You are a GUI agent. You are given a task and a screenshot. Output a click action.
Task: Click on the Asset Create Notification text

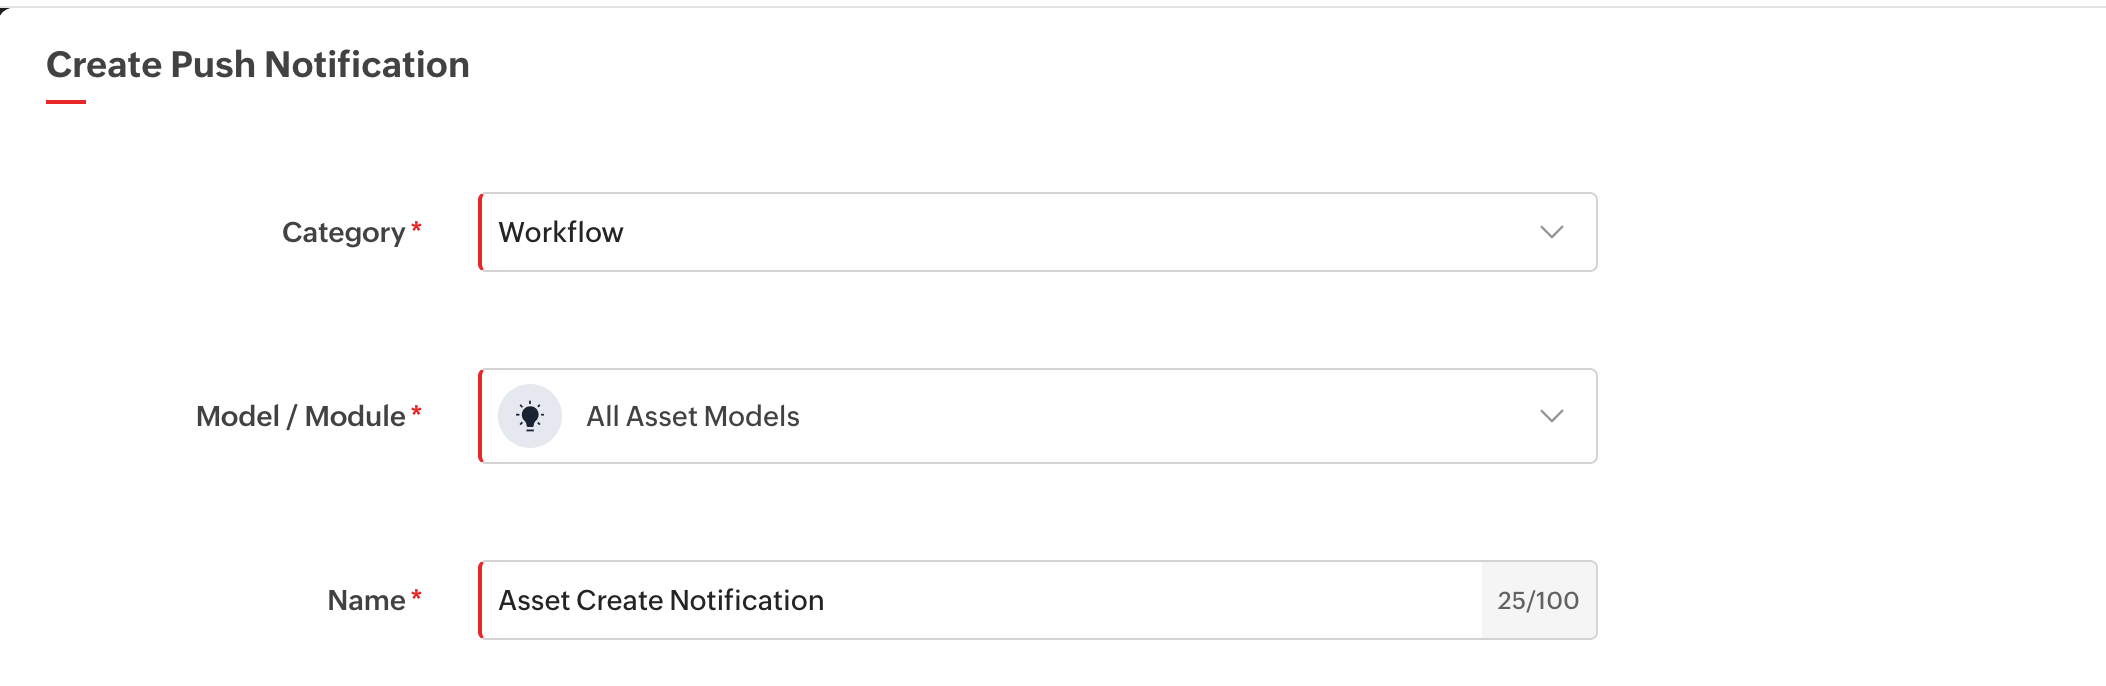[x=661, y=600]
